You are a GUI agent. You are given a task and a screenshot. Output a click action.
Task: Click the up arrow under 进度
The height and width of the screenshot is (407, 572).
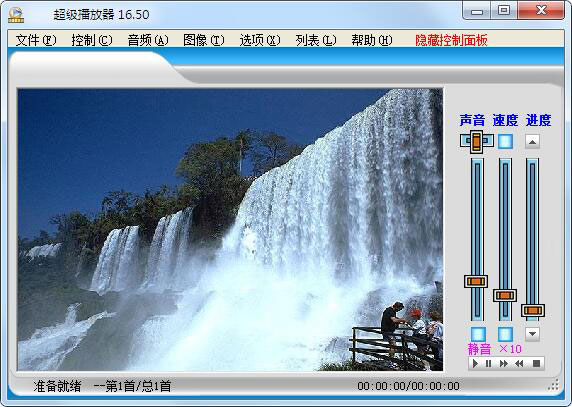coord(532,142)
